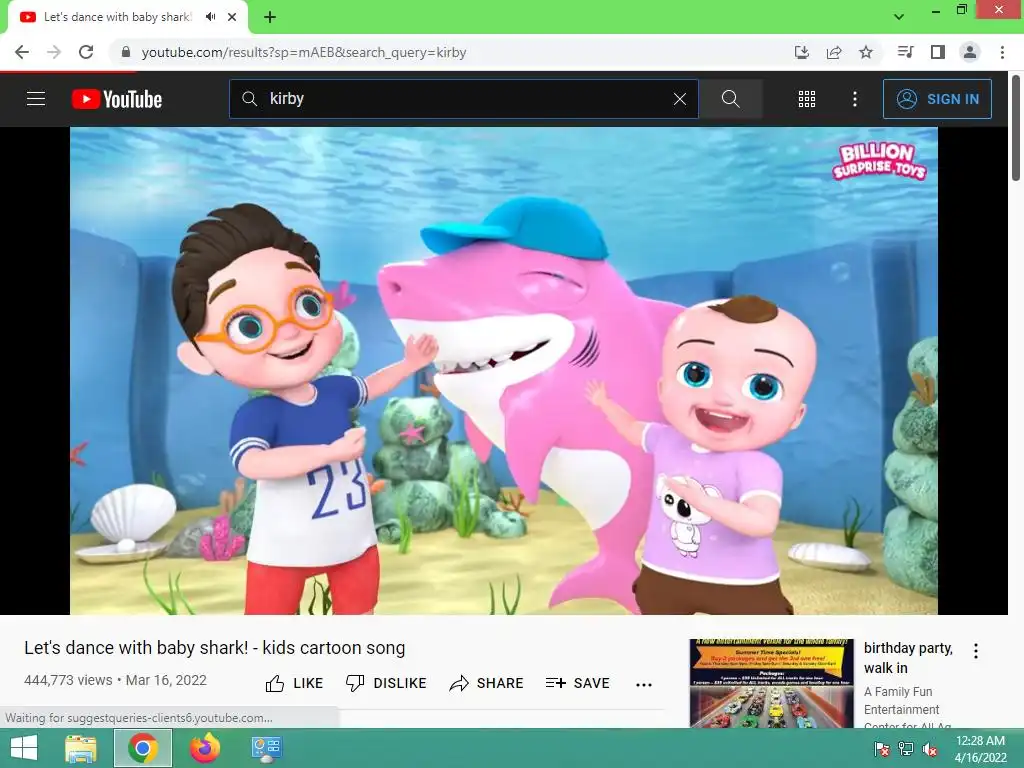The height and width of the screenshot is (768, 1024).
Task: Open the tab search dropdown arrow
Action: pos(899,16)
